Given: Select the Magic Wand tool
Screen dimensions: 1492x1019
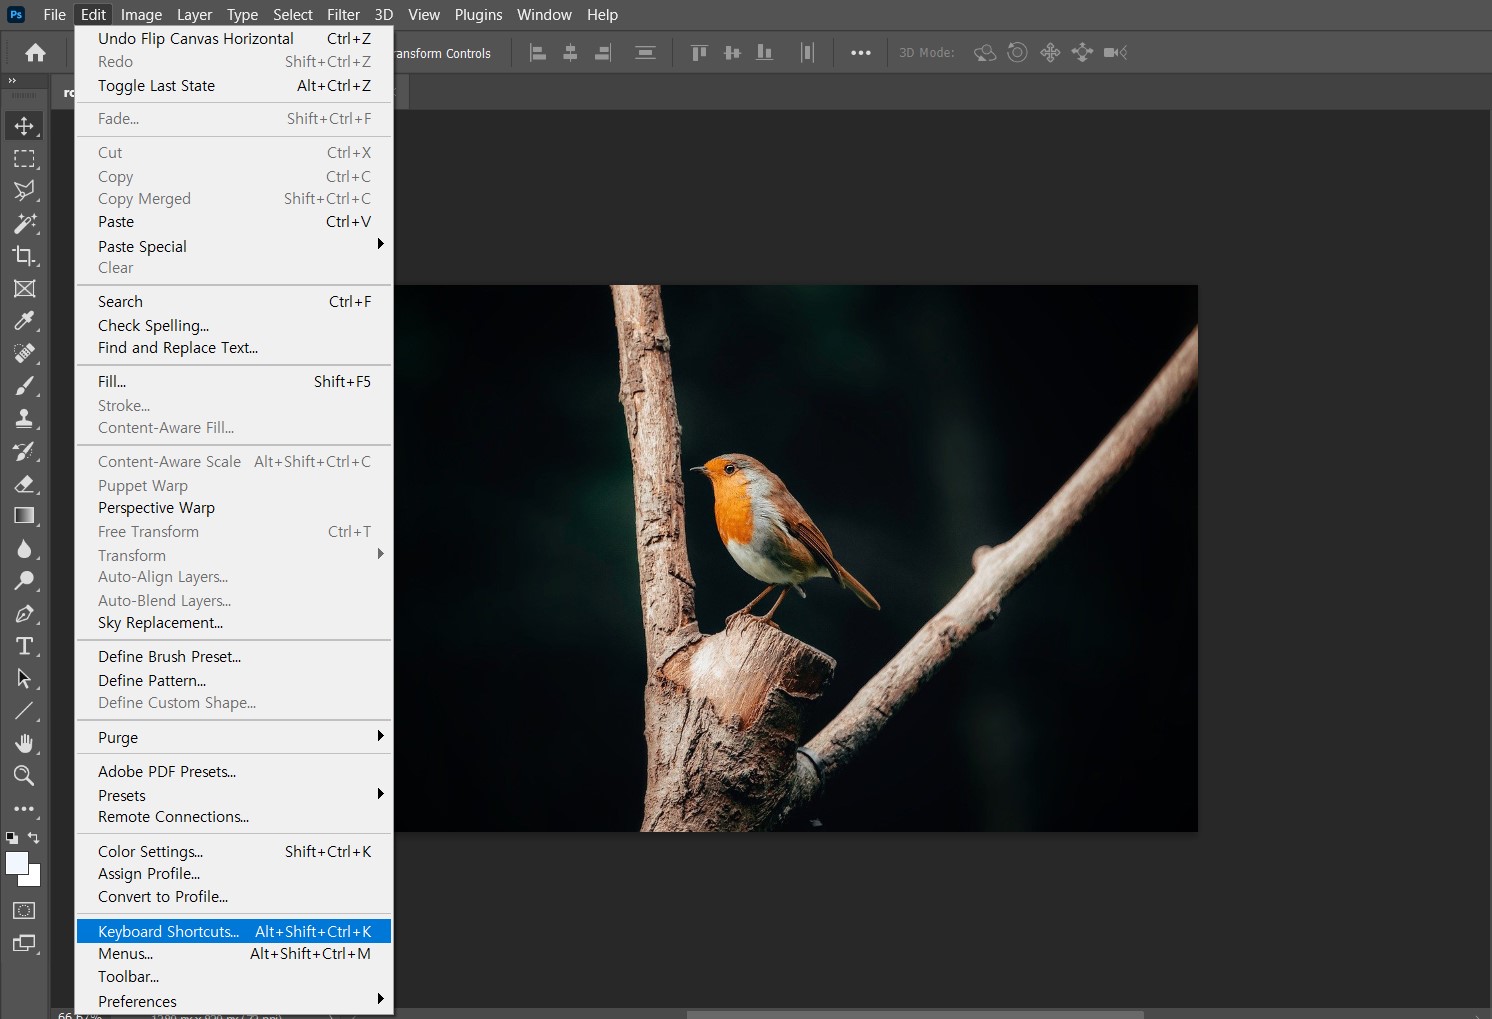Looking at the screenshot, I should 24,223.
